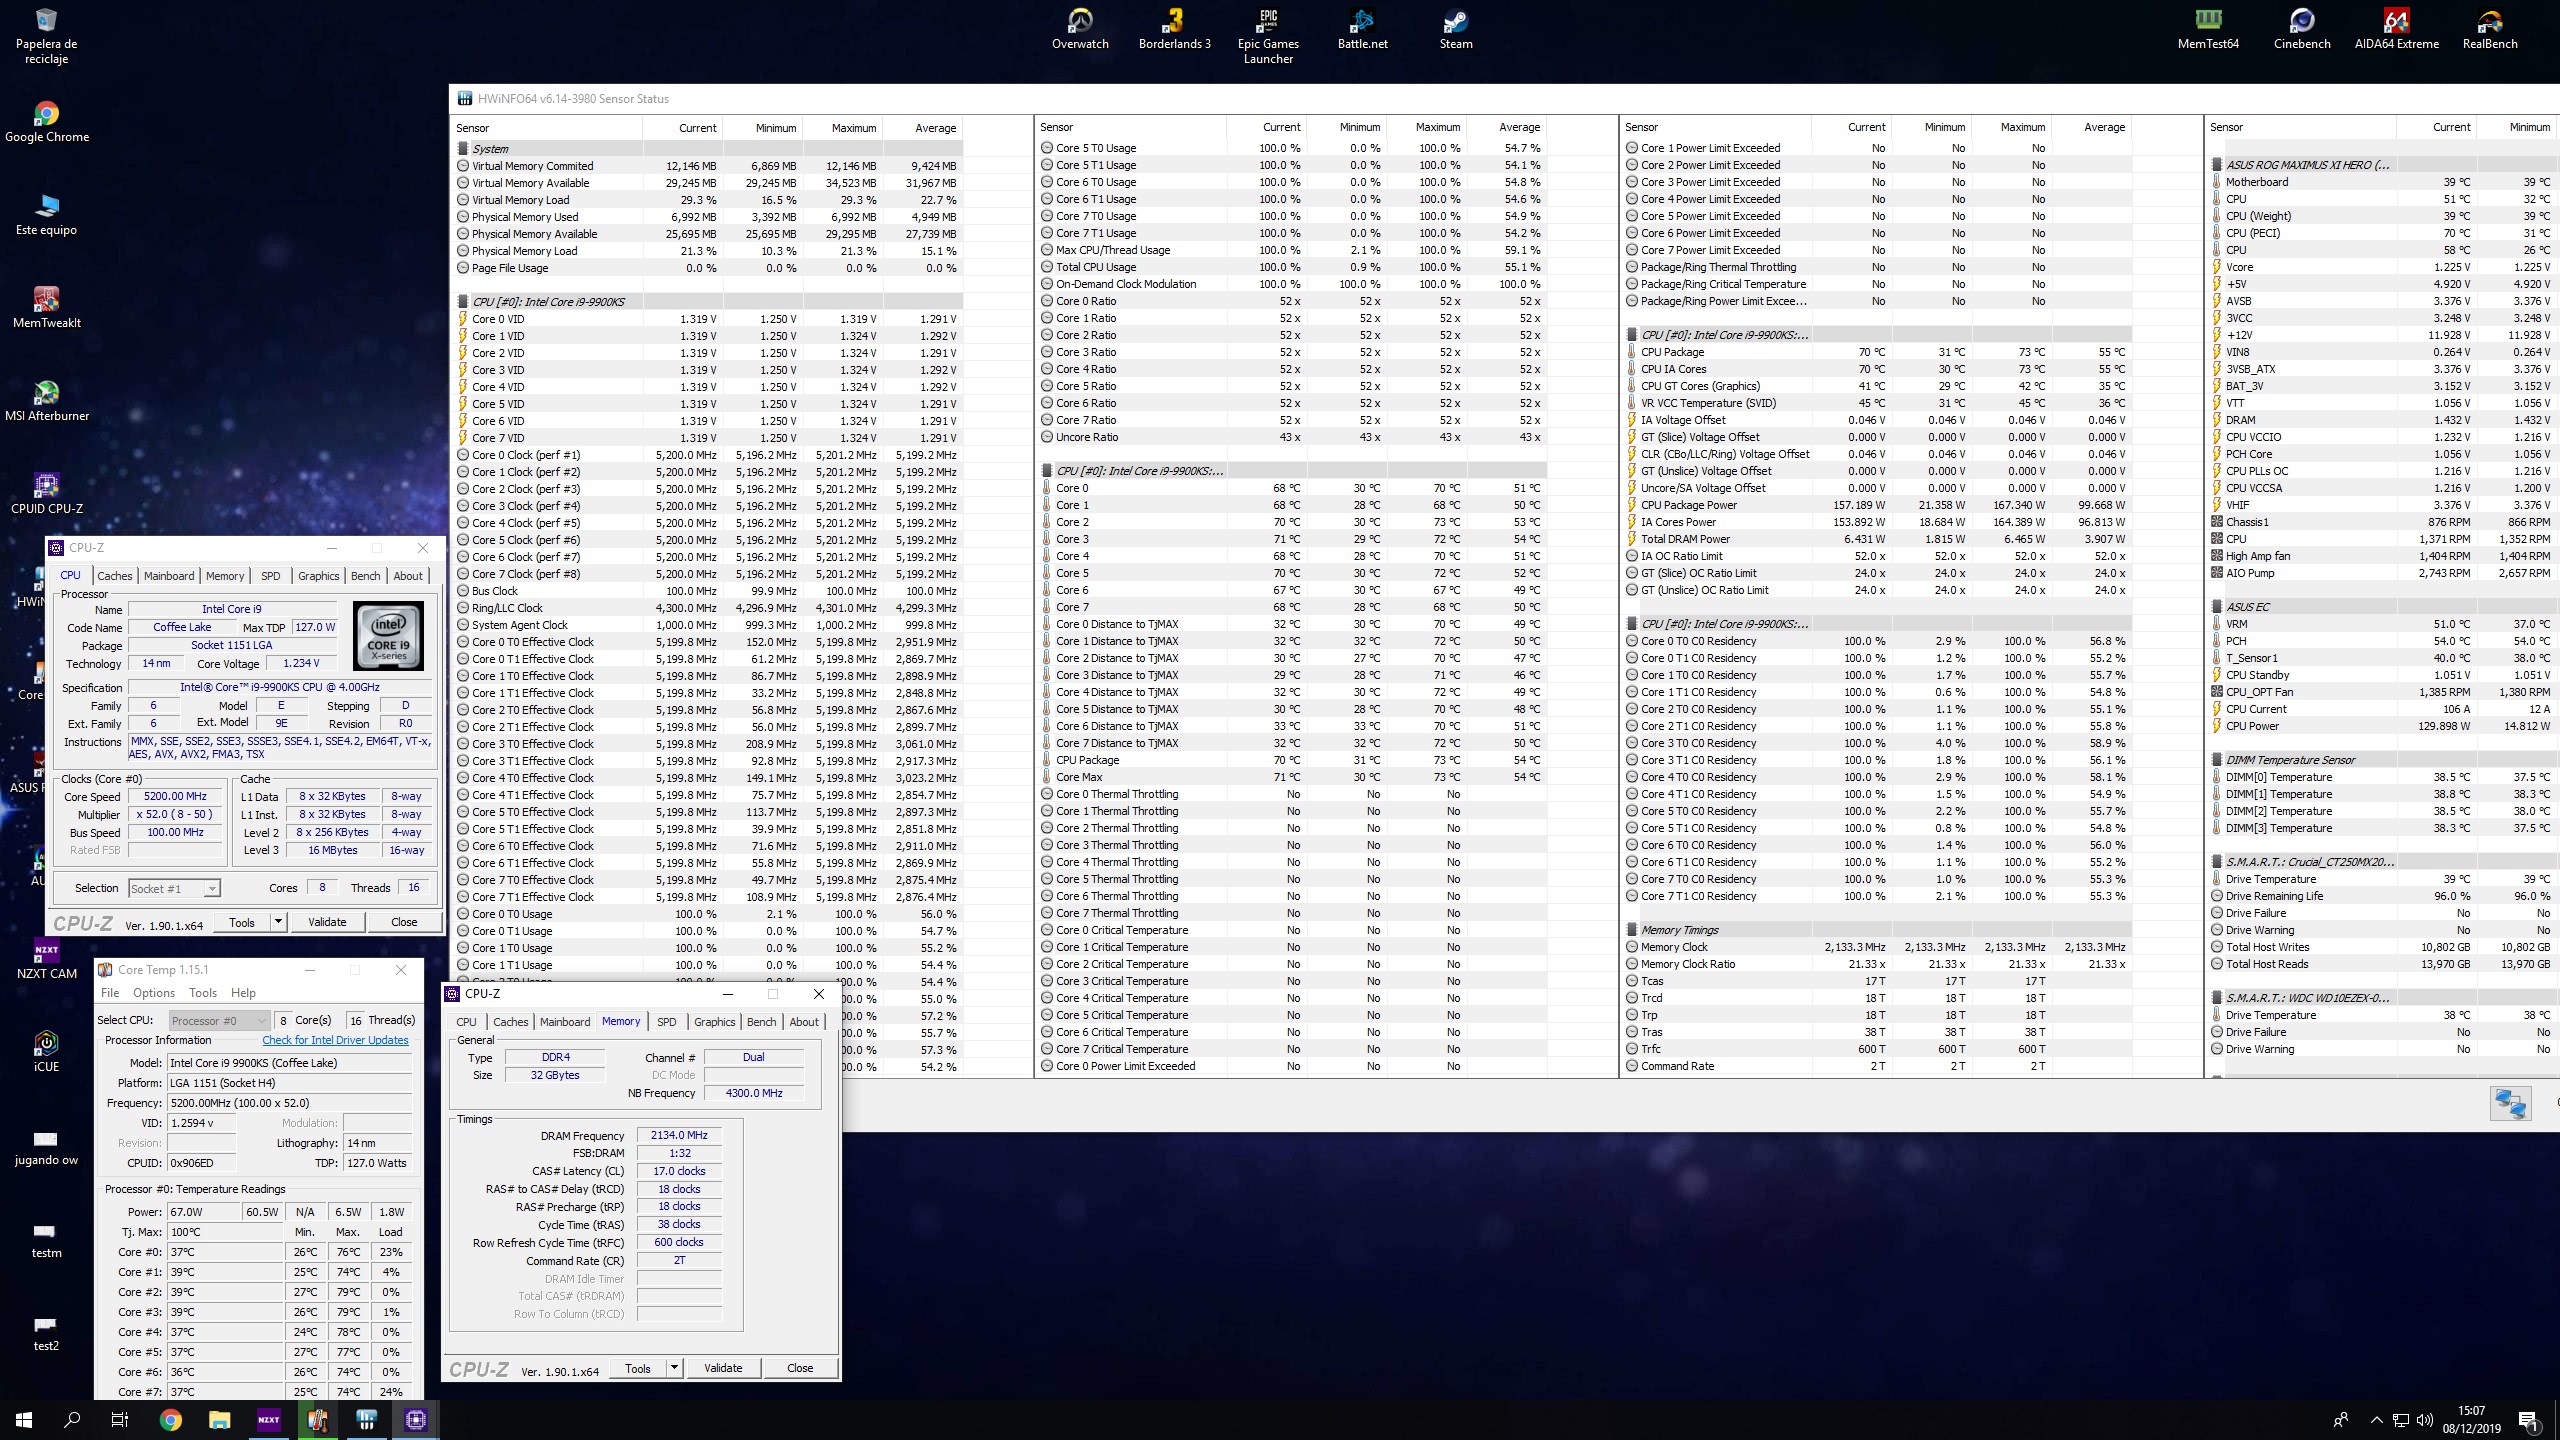Click the volume icon in the system tray
This screenshot has width=2560, height=1440.
click(2425, 1420)
